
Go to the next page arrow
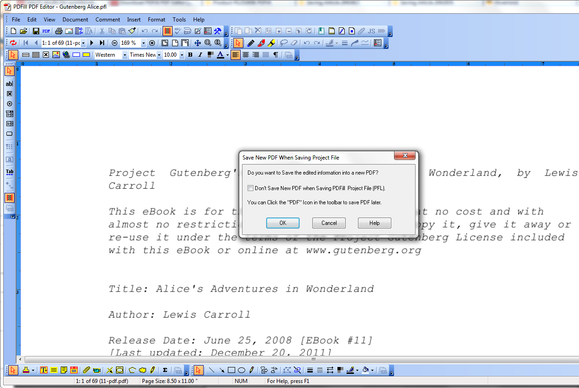point(92,43)
